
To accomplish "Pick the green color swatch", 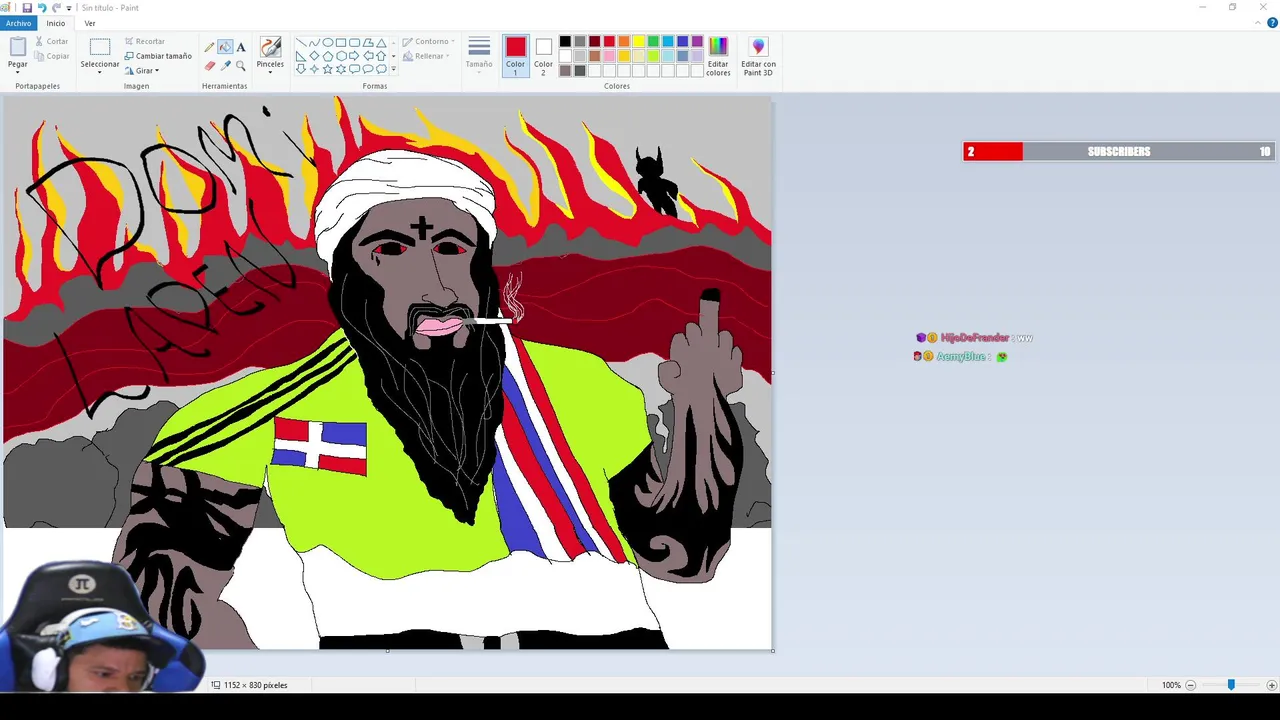I will coord(653,42).
